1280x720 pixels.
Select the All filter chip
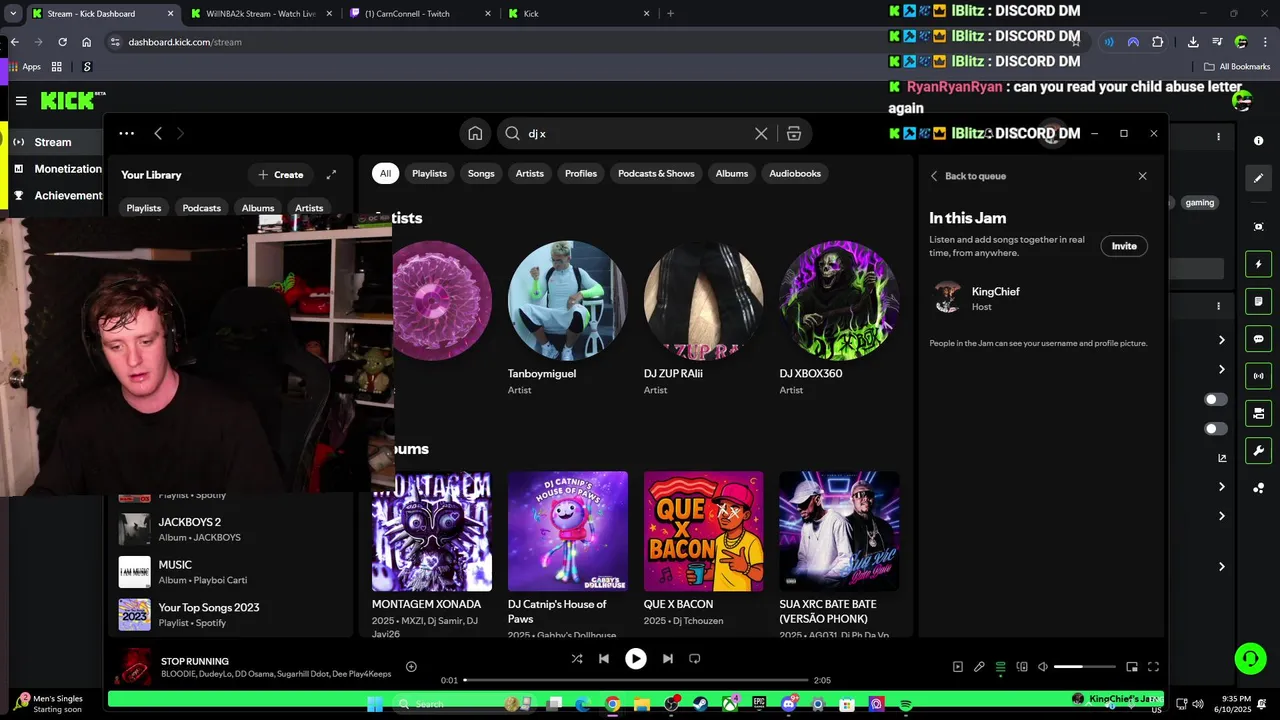point(385,173)
